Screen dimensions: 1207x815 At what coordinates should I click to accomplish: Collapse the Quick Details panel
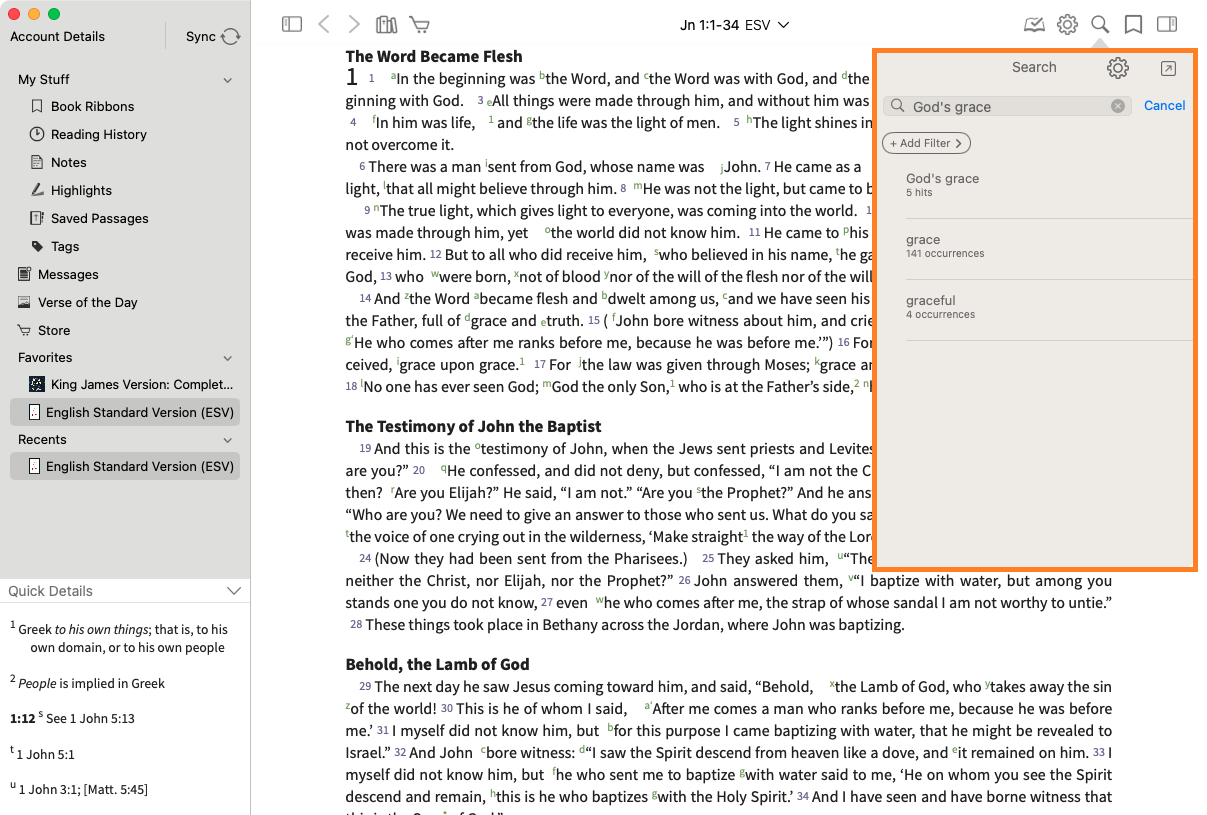click(x=234, y=591)
